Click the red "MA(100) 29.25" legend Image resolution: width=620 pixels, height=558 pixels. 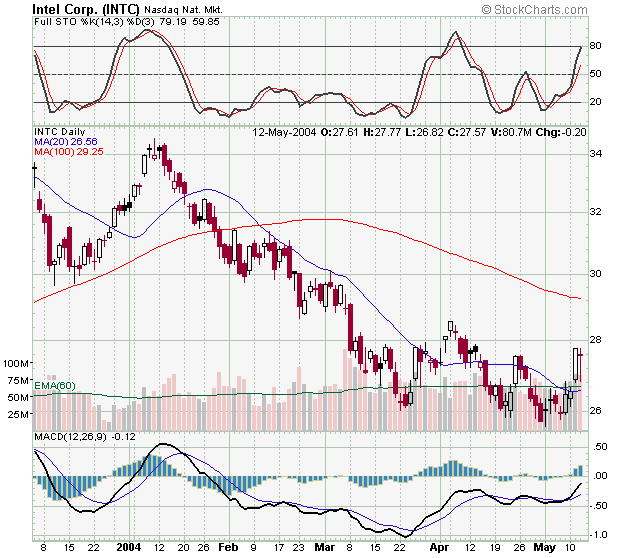pos(69,151)
